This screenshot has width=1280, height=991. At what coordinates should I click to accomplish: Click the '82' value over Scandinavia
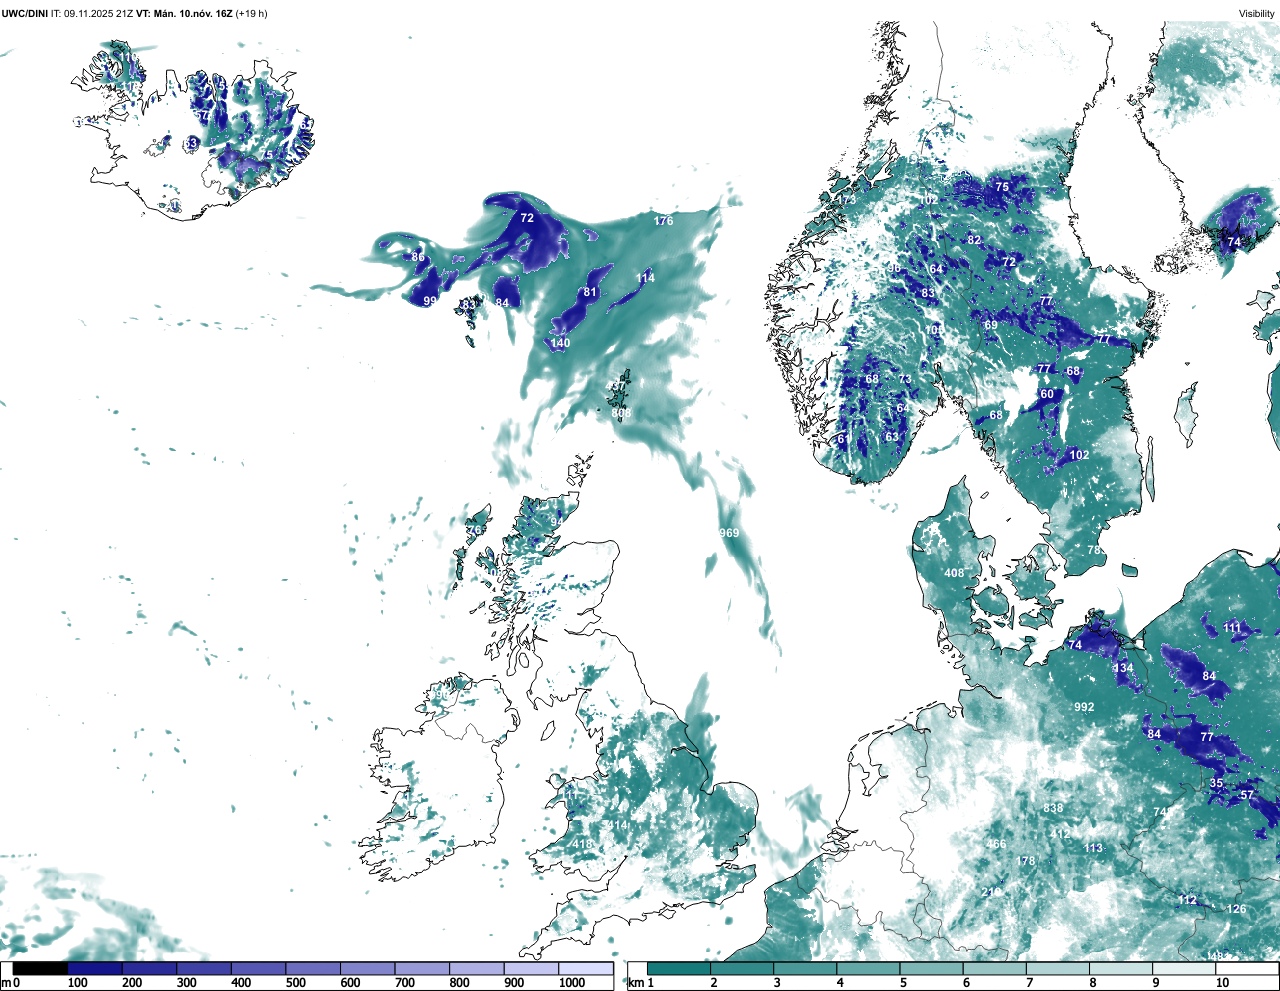pyautogui.click(x=974, y=240)
